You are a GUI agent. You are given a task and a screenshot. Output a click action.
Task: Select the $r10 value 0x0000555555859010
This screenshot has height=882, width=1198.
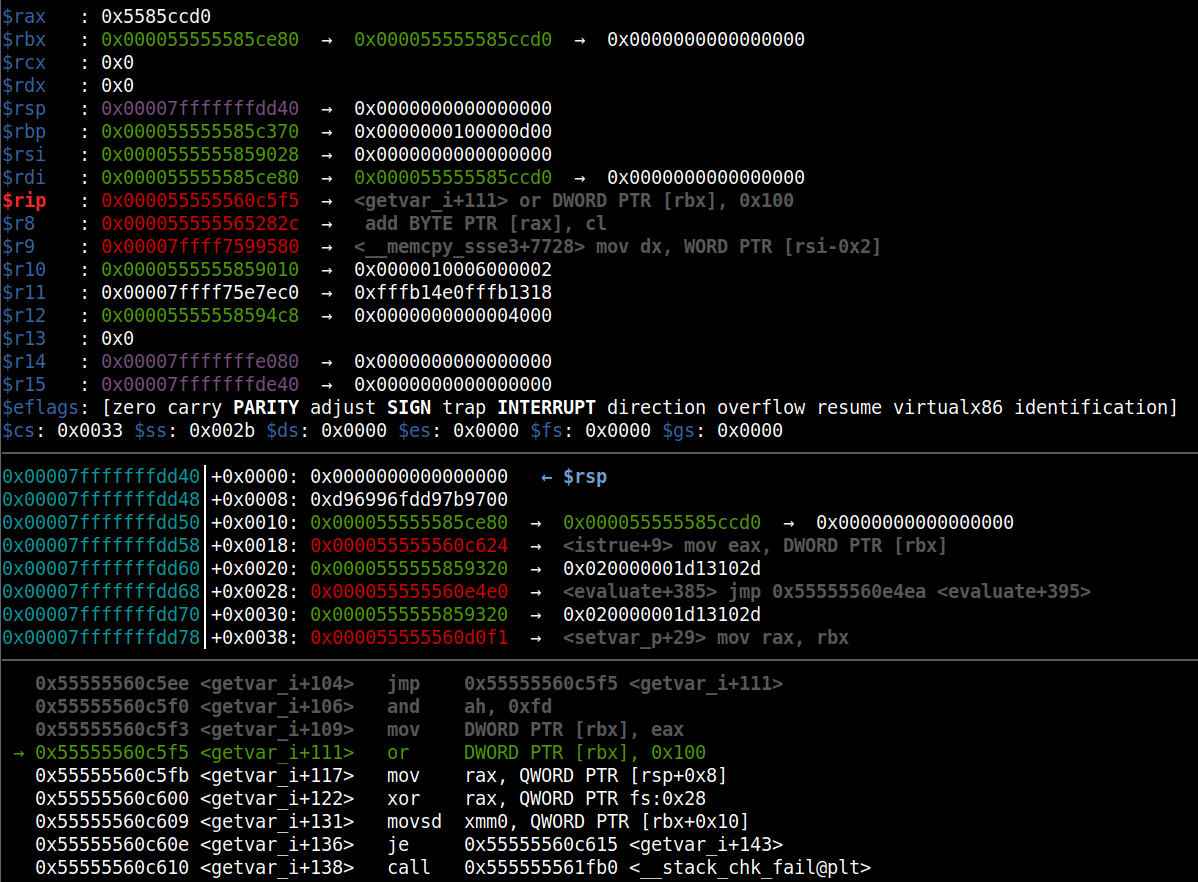(200, 269)
